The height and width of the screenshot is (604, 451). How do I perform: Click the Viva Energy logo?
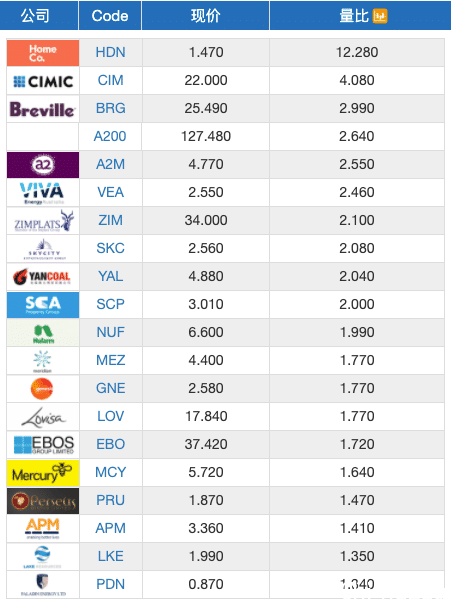(43, 193)
